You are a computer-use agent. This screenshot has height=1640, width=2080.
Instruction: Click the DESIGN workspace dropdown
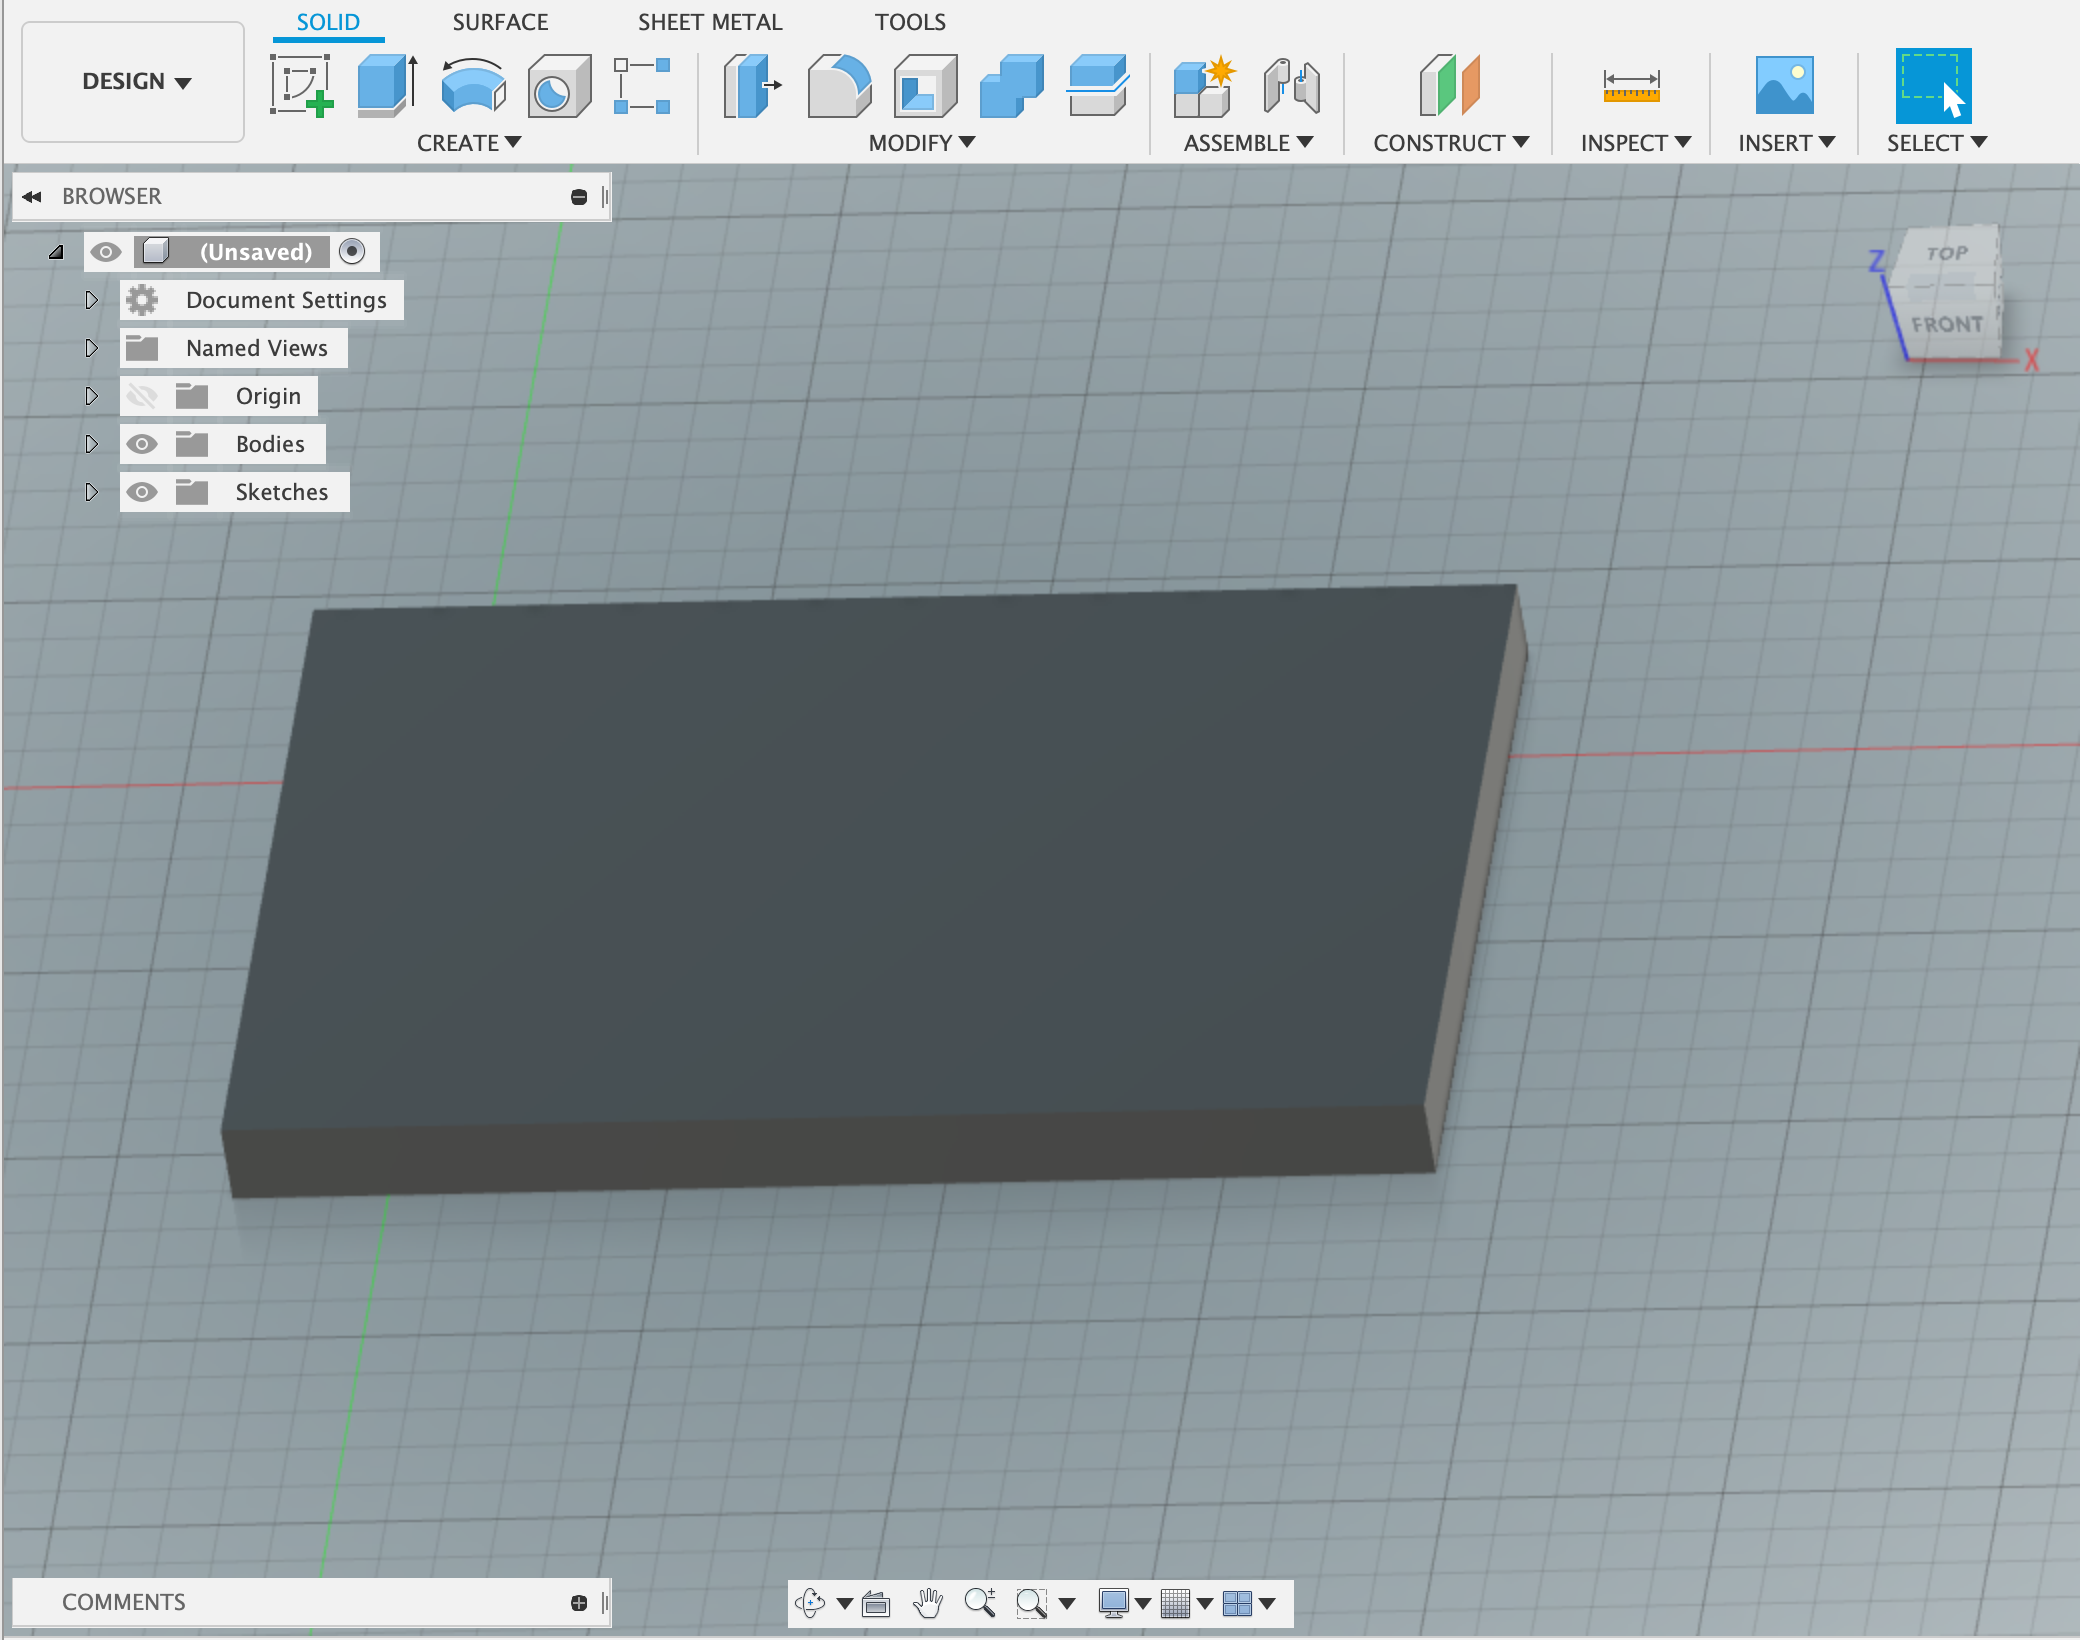pos(133,79)
